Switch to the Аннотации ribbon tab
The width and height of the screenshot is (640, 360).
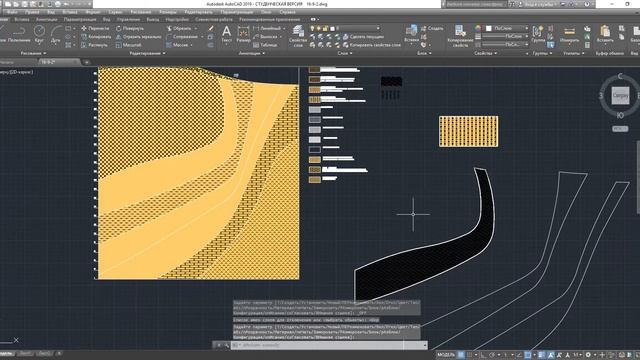47,19
